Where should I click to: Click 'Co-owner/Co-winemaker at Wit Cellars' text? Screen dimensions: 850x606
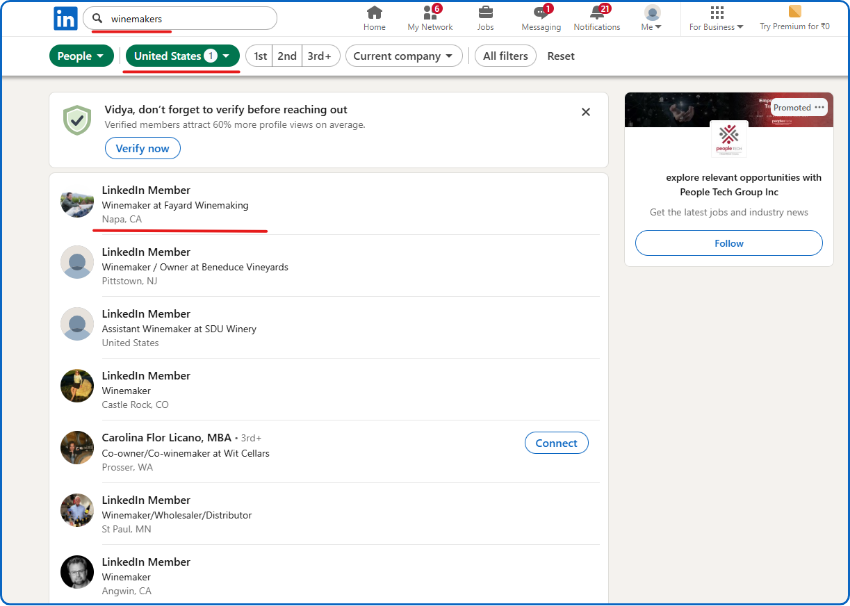click(185, 453)
